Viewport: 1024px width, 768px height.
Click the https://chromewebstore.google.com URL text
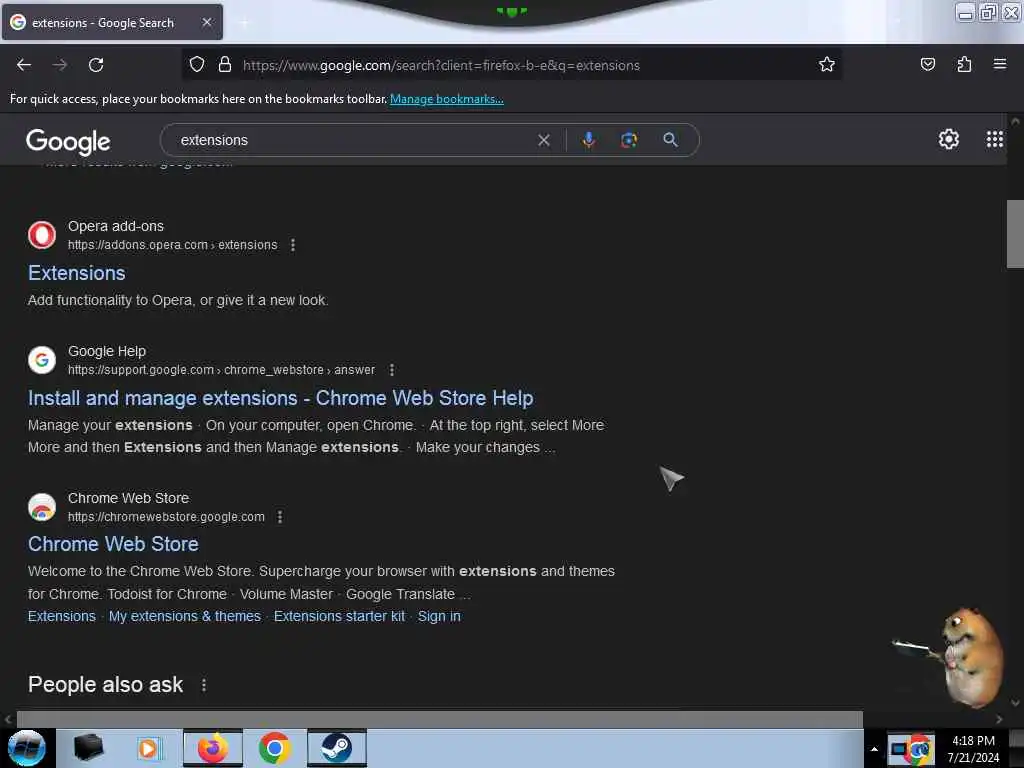click(167, 517)
